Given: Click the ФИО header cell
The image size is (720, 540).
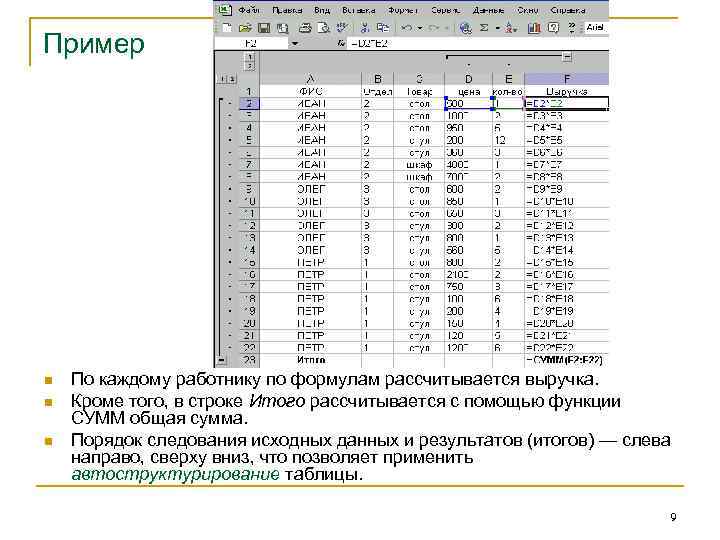Looking at the screenshot, I should click(x=310, y=92).
